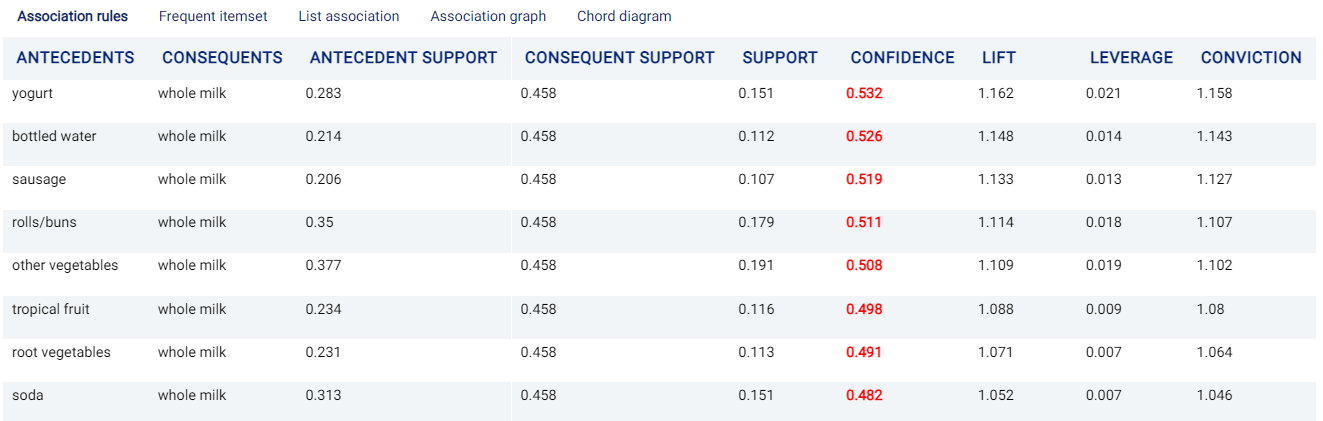Open the List association tab
1323x421 pixels.
pos(349,16)
